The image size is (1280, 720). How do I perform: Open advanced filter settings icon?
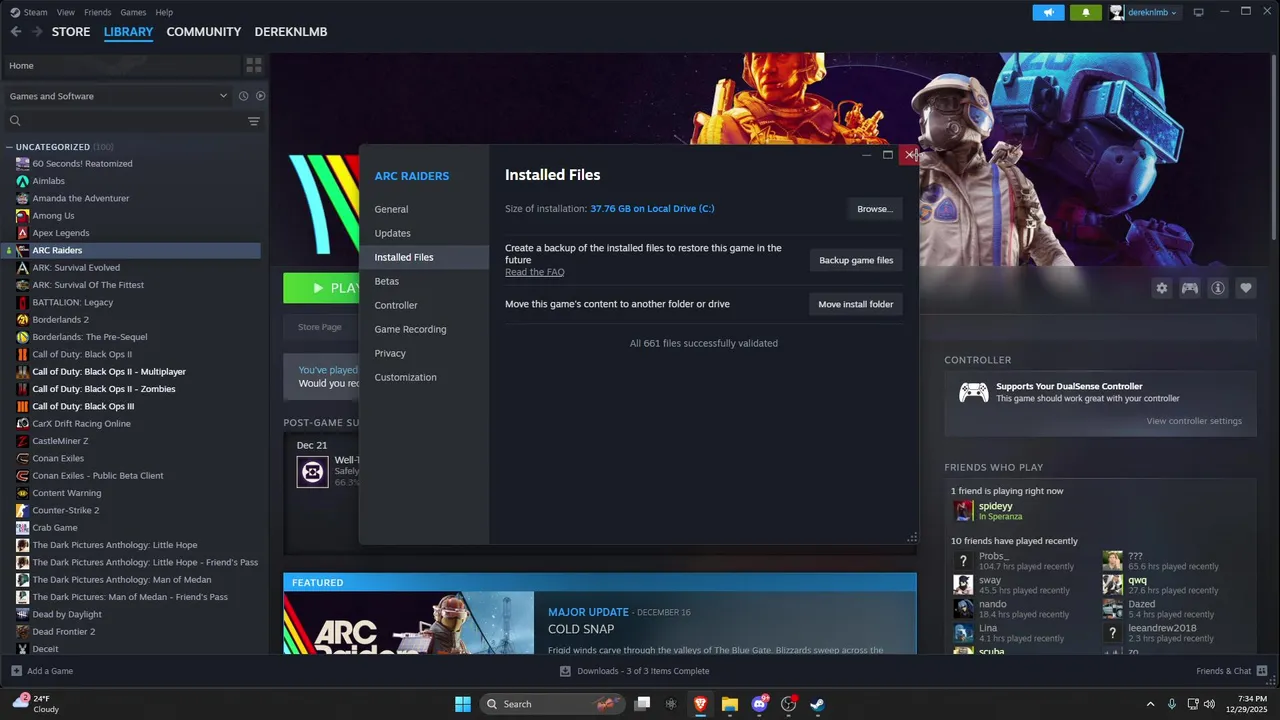254,121
